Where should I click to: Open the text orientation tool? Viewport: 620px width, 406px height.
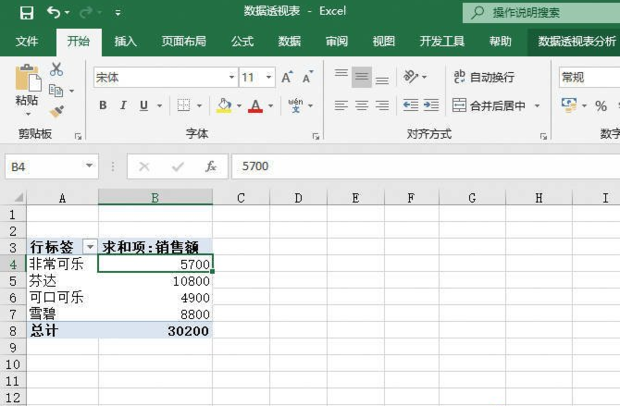[x=410, y=76]
